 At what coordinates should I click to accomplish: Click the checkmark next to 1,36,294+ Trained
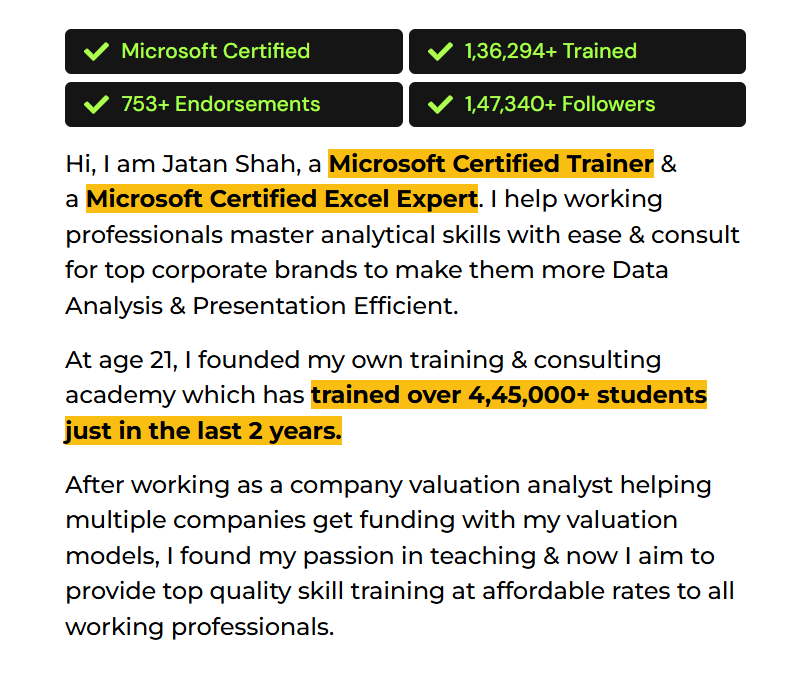coord(440,51)
